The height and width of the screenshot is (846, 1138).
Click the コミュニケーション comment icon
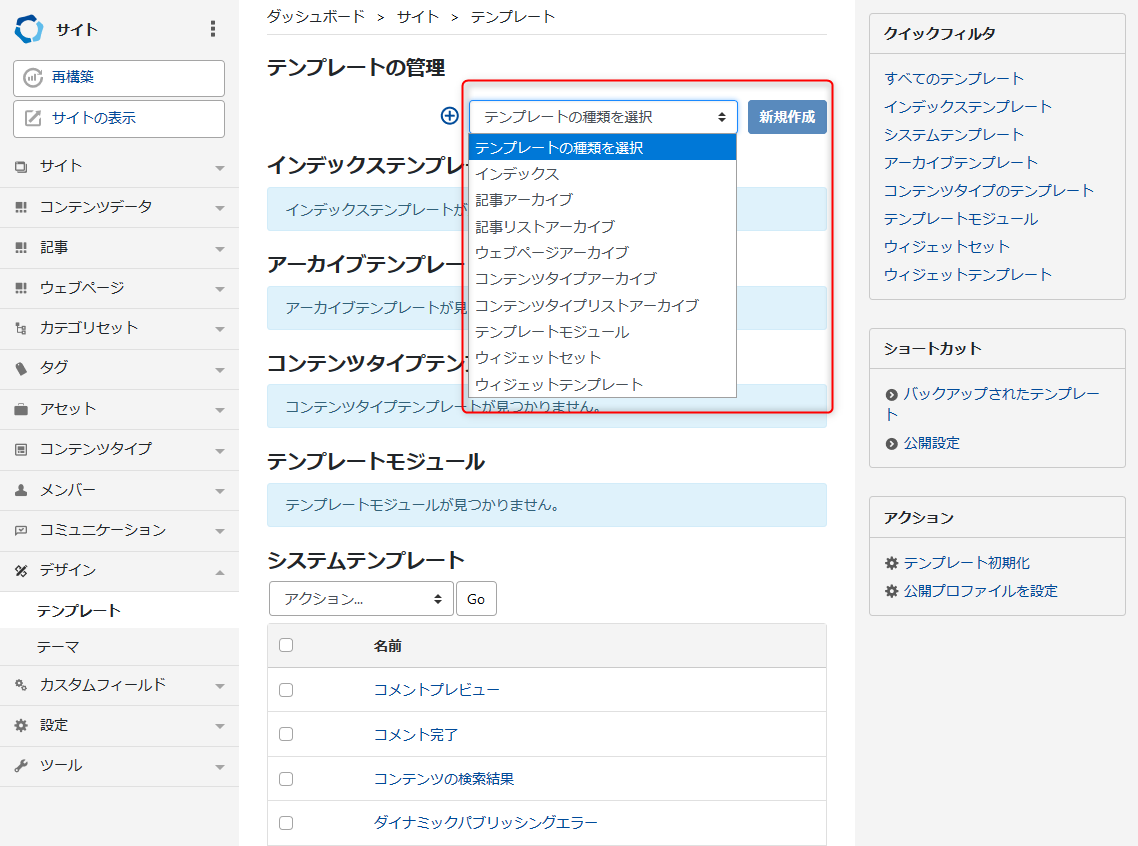(21, 530)
